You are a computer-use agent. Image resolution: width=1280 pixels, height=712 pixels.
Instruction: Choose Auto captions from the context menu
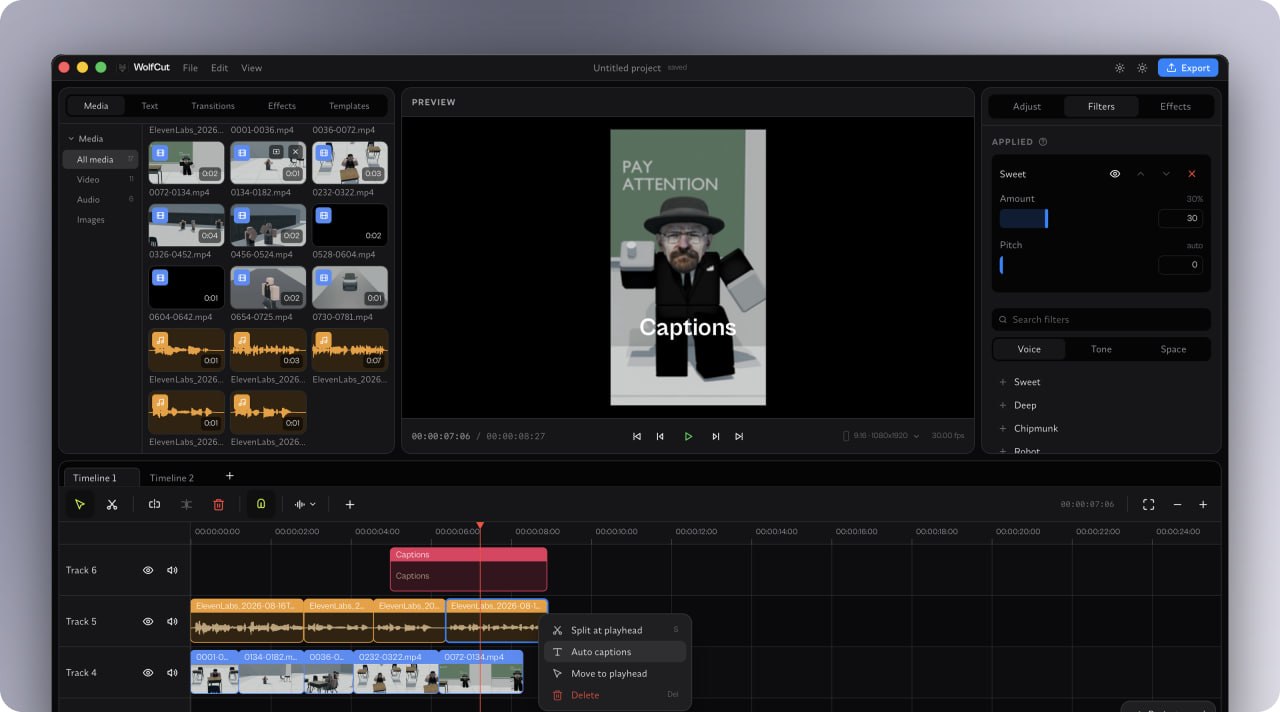(615, 652)
